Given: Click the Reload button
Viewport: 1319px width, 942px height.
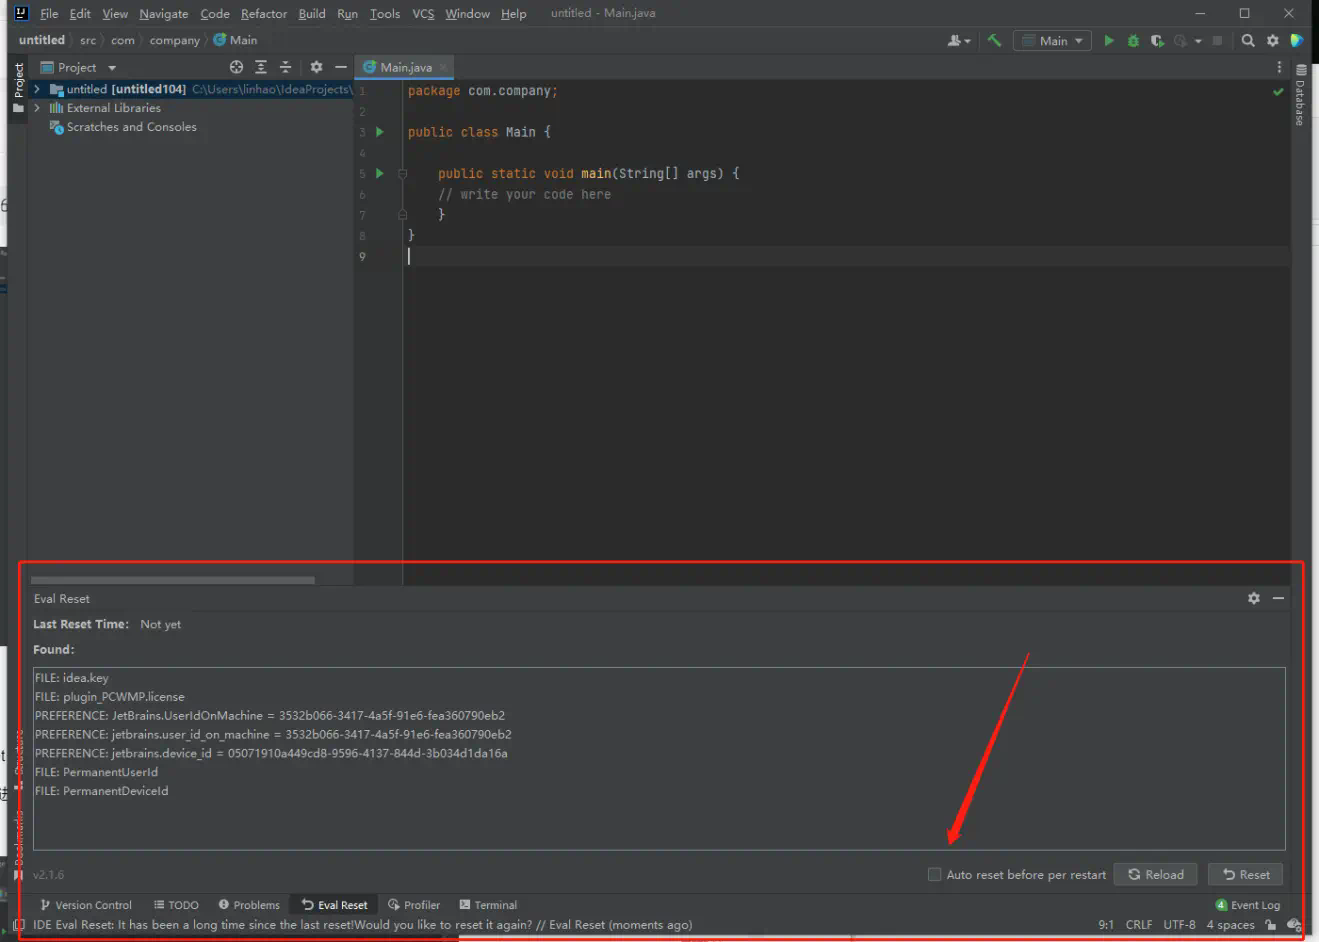Looking at the screenshot, I should point(1156,874).
